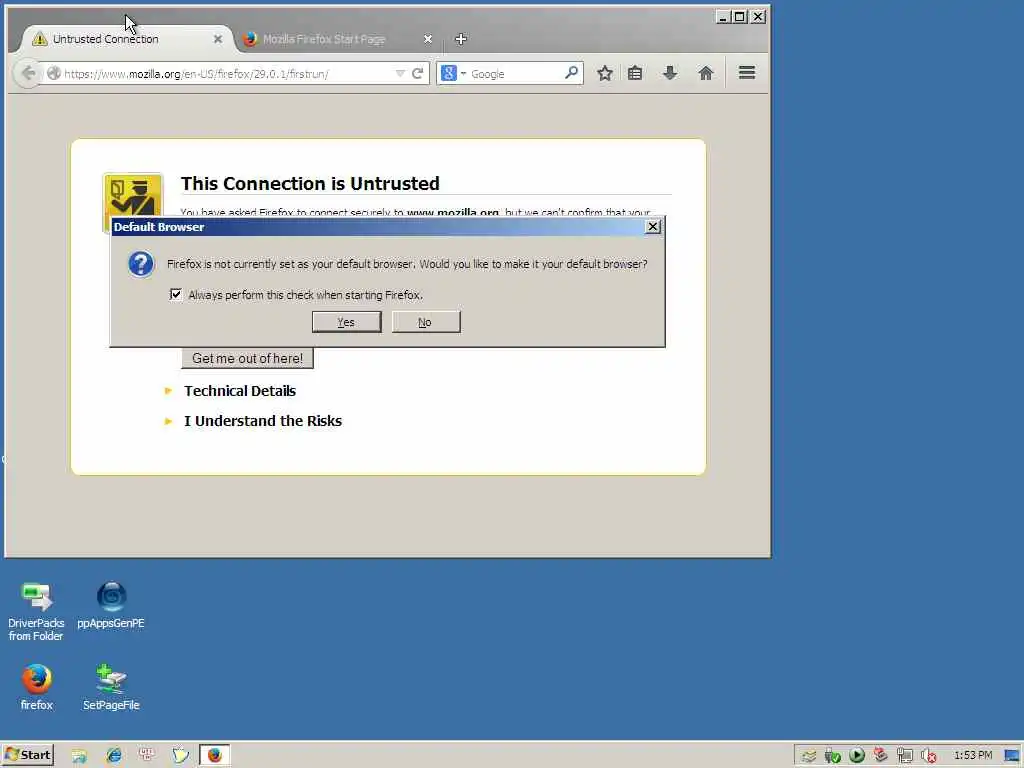Open the Firefox hamburger menu
The width and height of the screenshot is (1024, 768).
(x=747, y=72)
